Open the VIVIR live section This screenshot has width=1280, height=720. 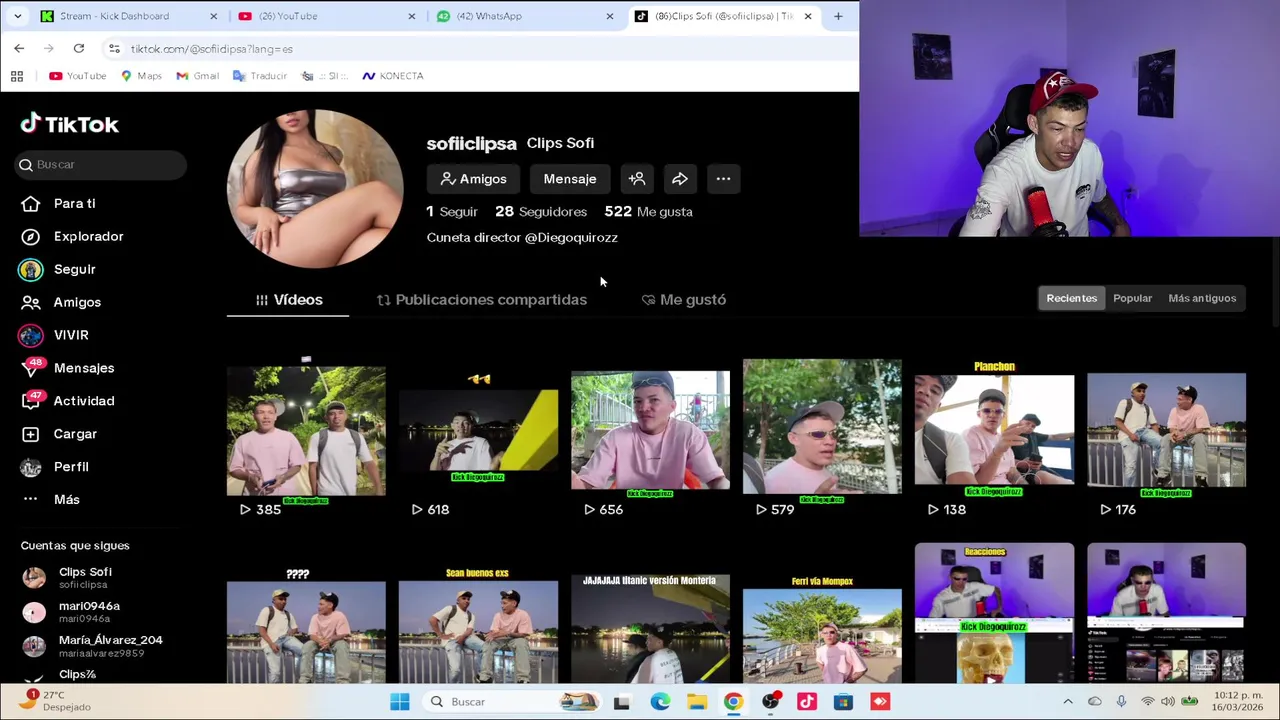pos(56,335)
